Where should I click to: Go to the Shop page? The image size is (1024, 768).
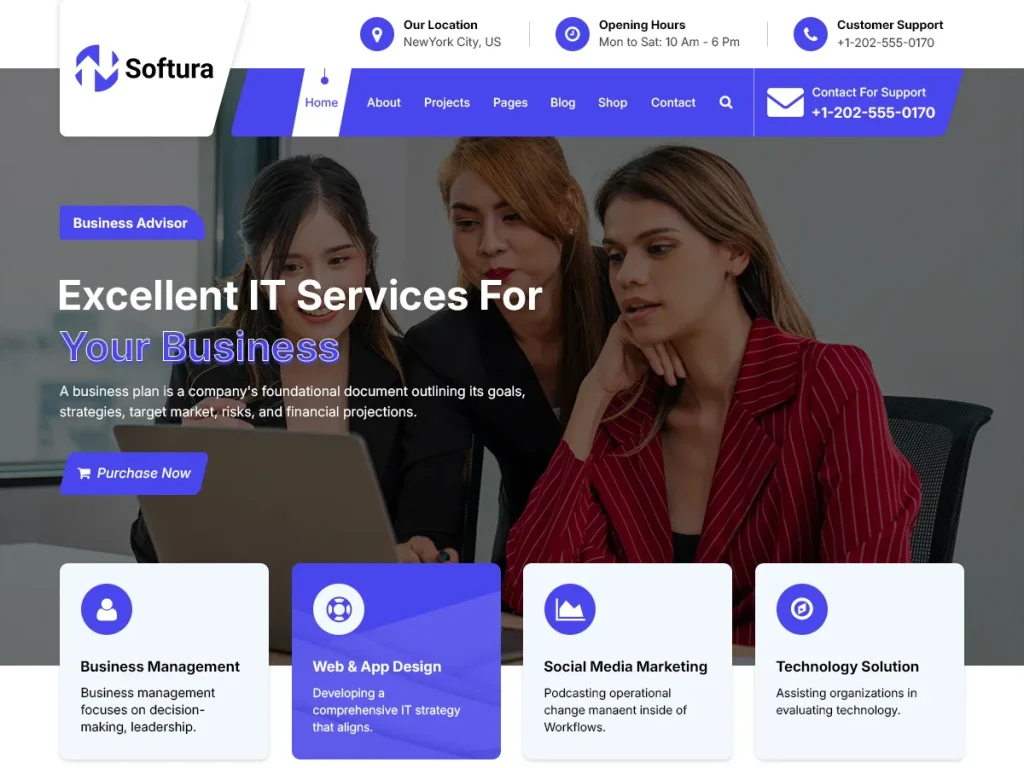(x=613, y=103)
